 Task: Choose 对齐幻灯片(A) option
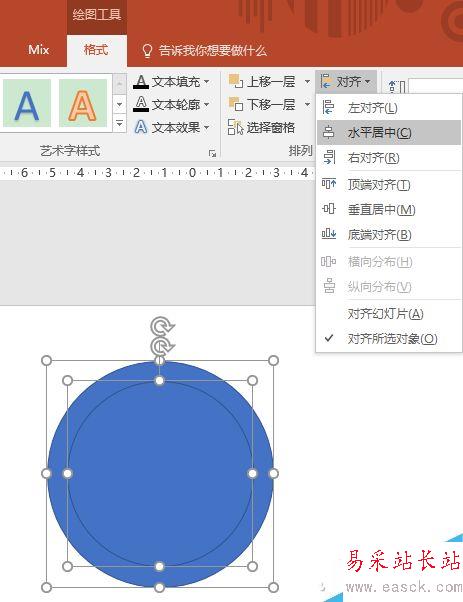[x=389, y=314]
